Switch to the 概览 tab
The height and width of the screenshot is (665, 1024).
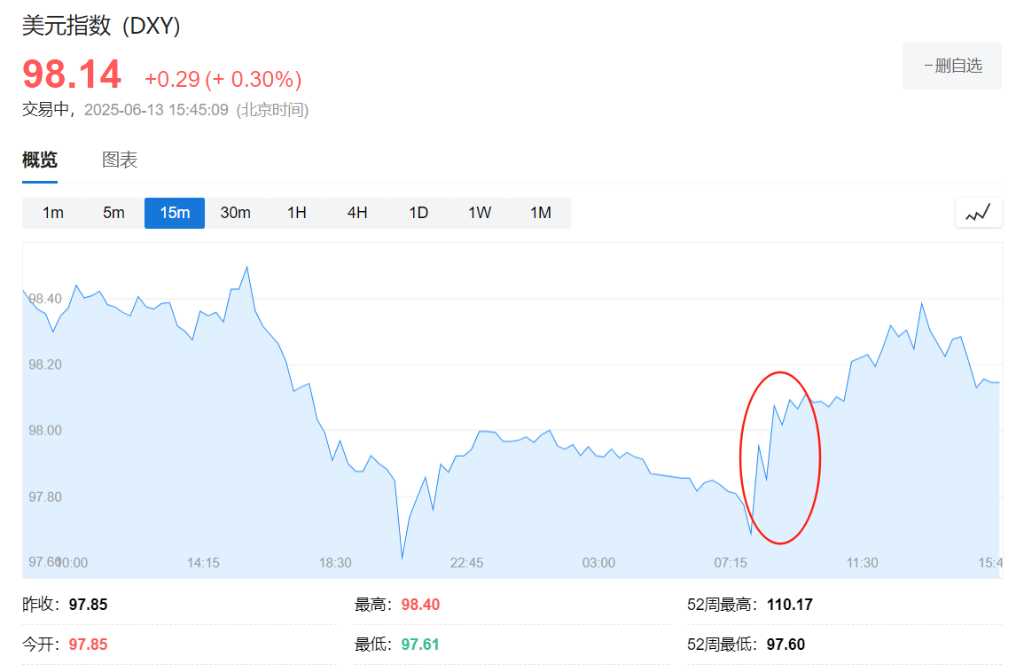(x=39, y=159)
